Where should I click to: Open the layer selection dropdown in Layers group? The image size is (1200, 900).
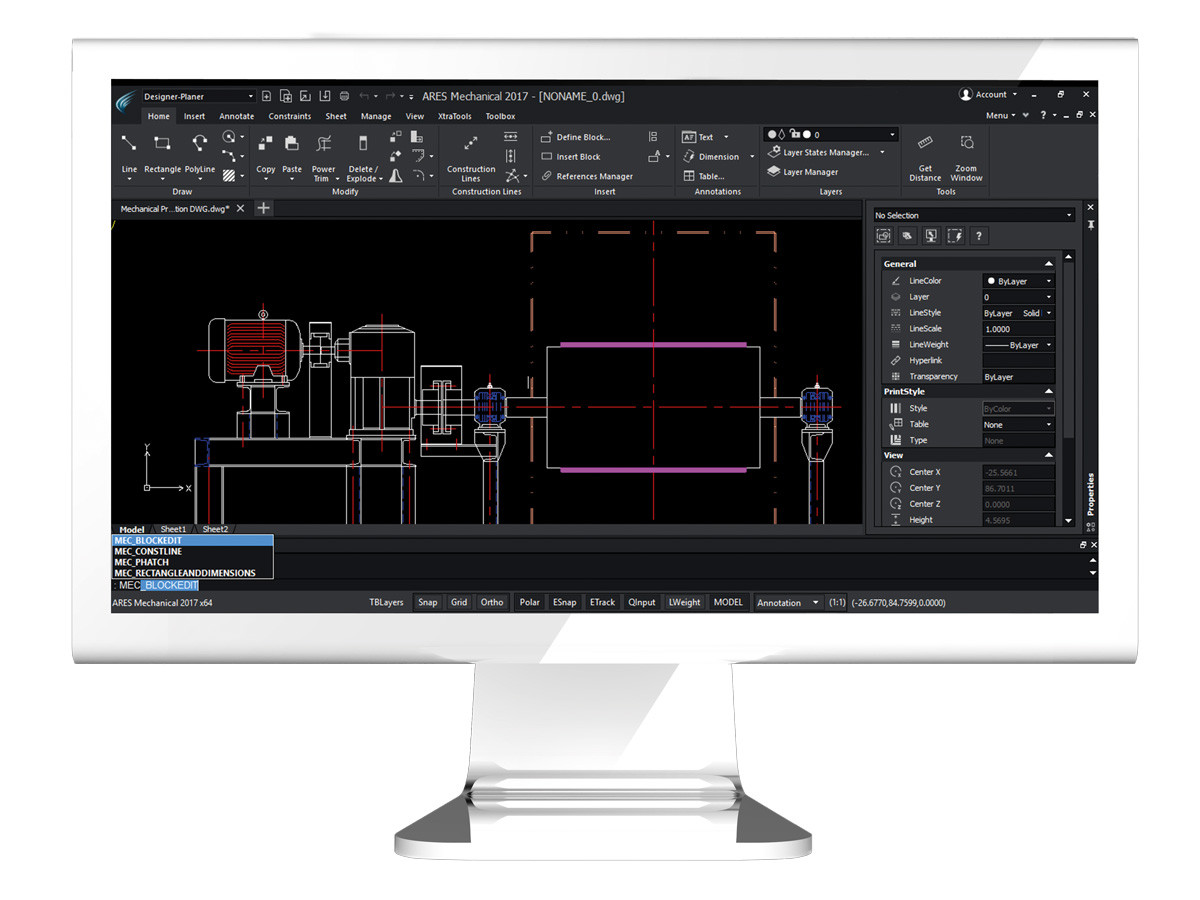pos(830,134)
